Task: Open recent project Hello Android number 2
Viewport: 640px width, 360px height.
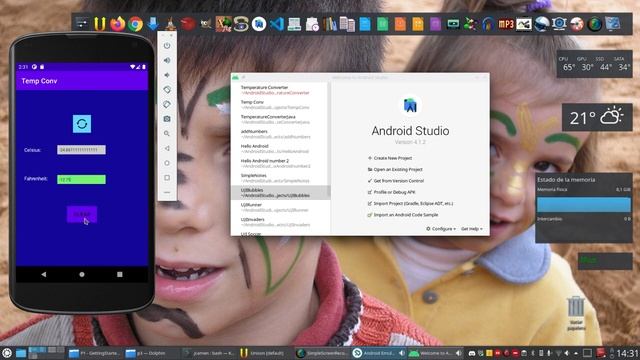Action: coord(280,163)
